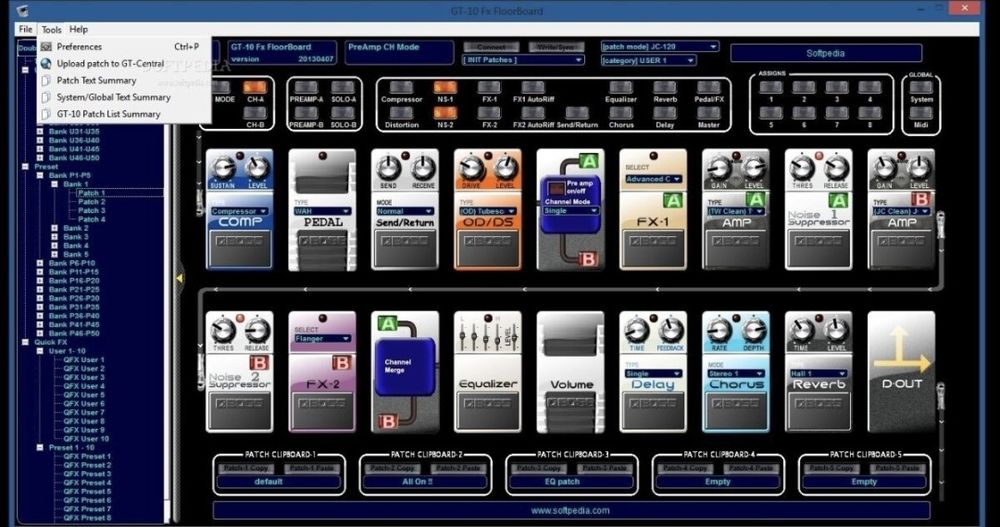Select Patch 1 in the tree

(x=92, y=193)
